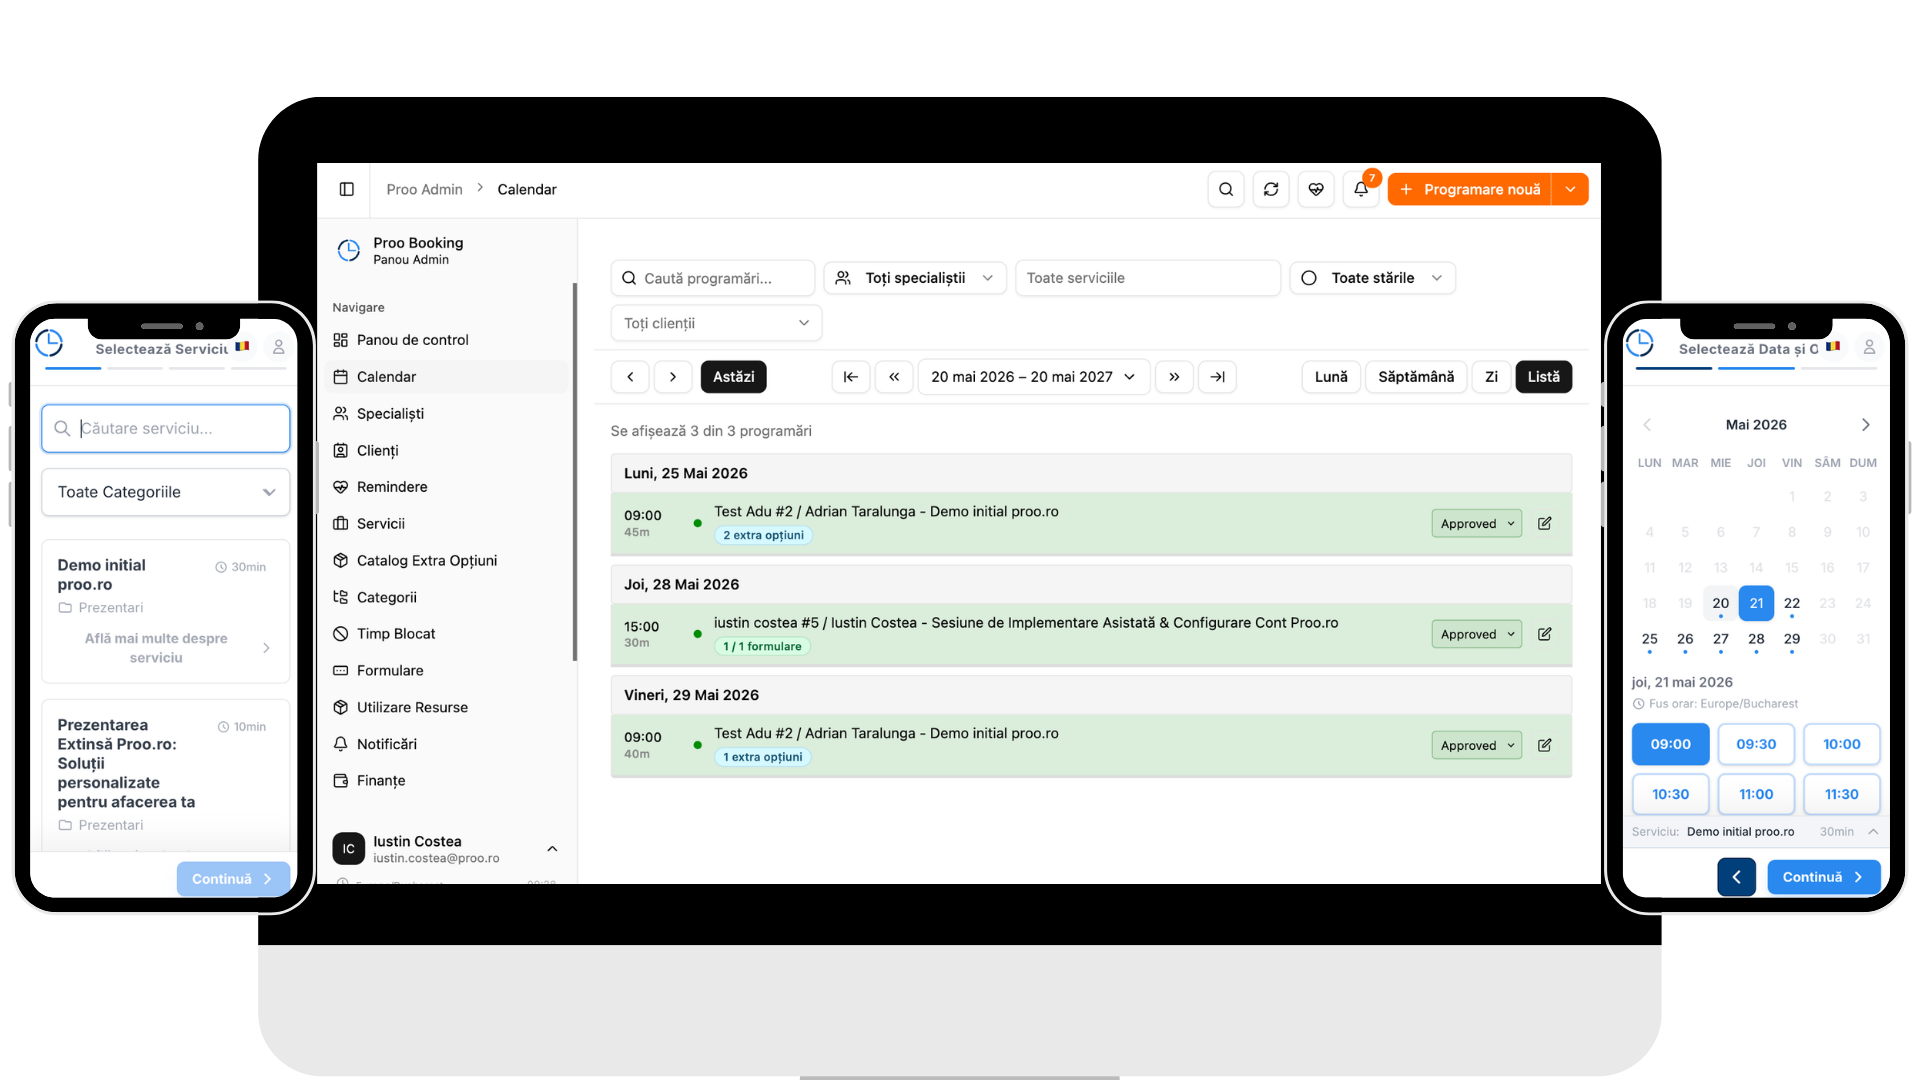The height and width of the screenshot is (1080, 1920).
Task: Click the refresh icon in top bar
Action: click(1271, 189)
